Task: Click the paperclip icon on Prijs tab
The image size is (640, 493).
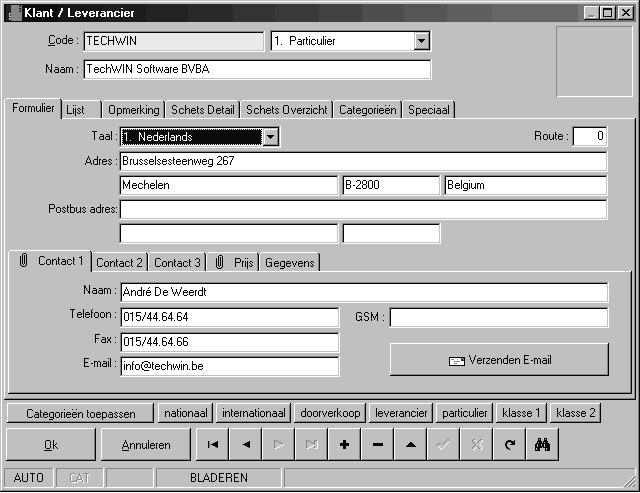Action: (220, 262)
